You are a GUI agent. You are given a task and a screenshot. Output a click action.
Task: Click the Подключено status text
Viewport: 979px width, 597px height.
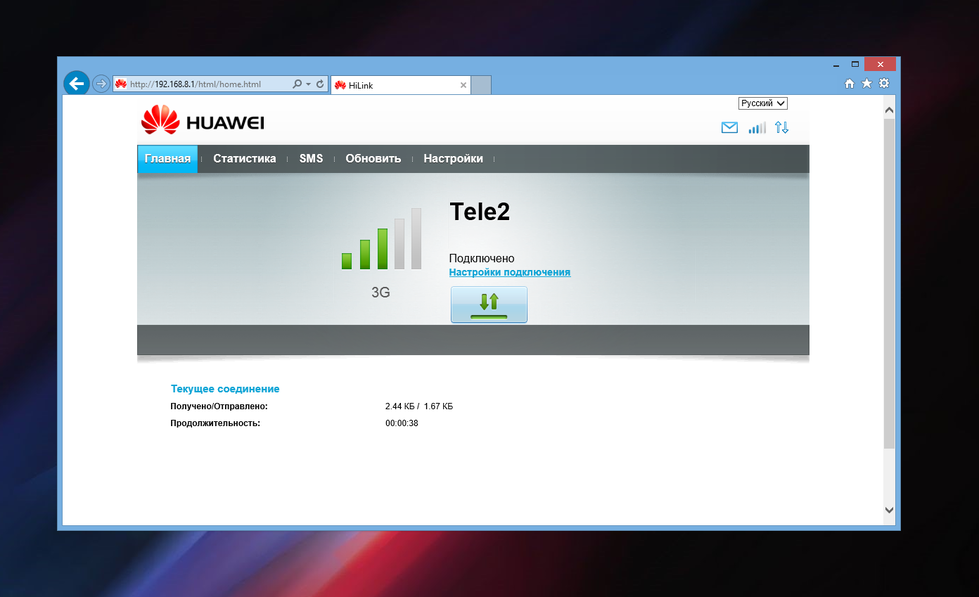[x=481, y=258]
